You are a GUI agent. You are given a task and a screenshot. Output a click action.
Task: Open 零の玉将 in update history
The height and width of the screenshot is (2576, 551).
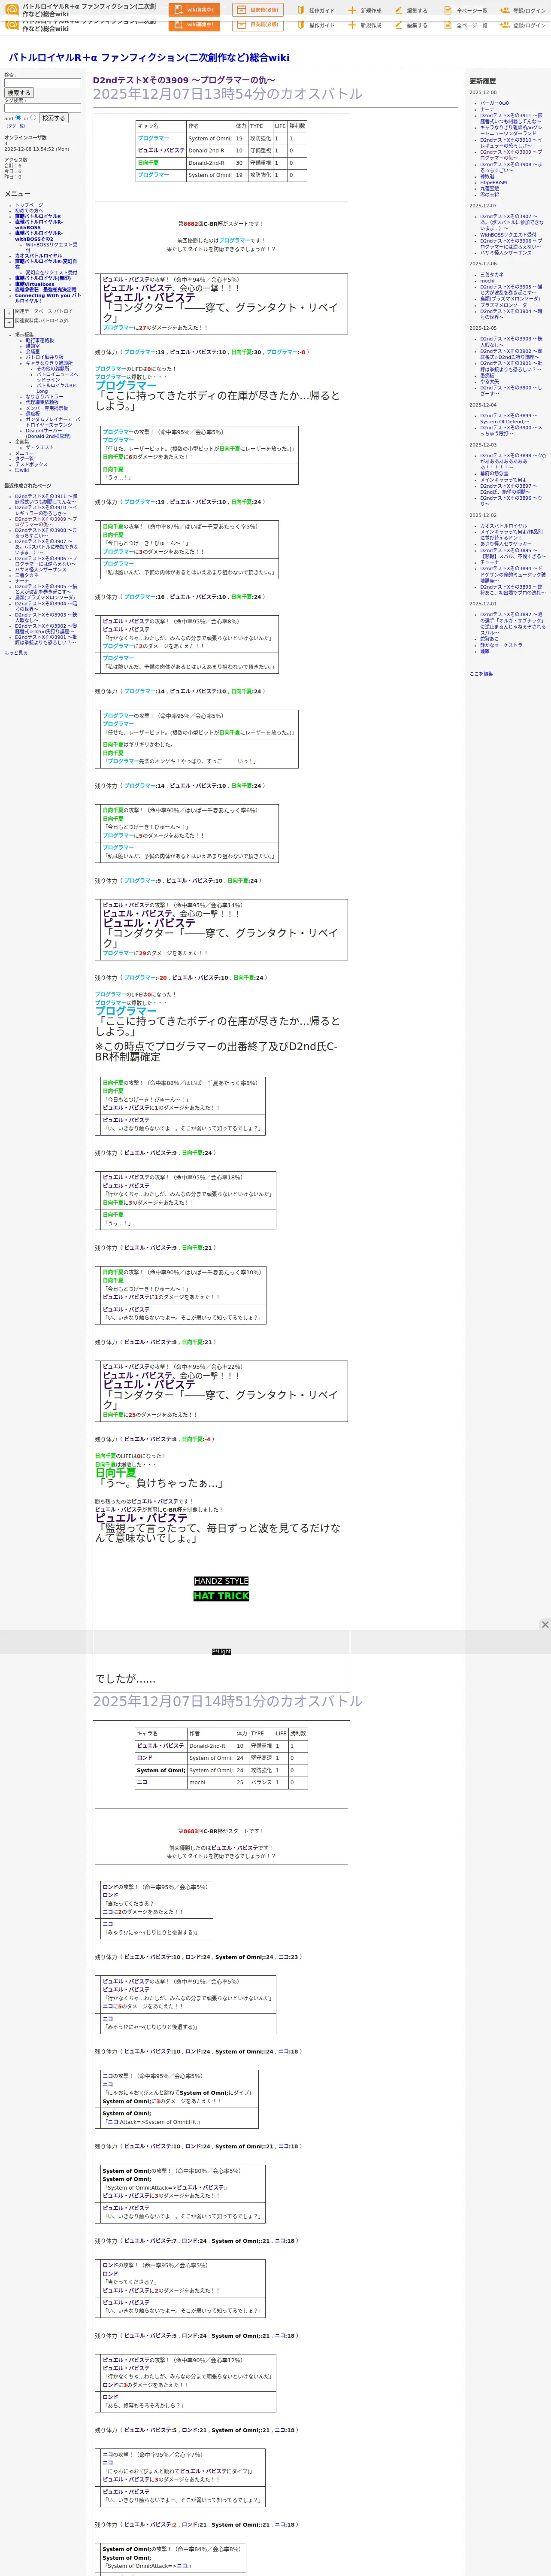tap(489, 195)
